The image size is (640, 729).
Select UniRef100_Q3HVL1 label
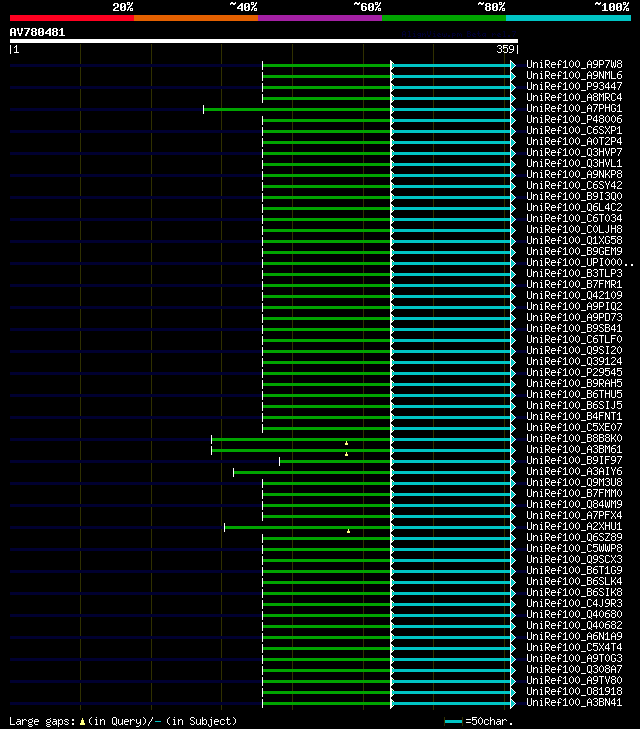(x=574, y=163)
